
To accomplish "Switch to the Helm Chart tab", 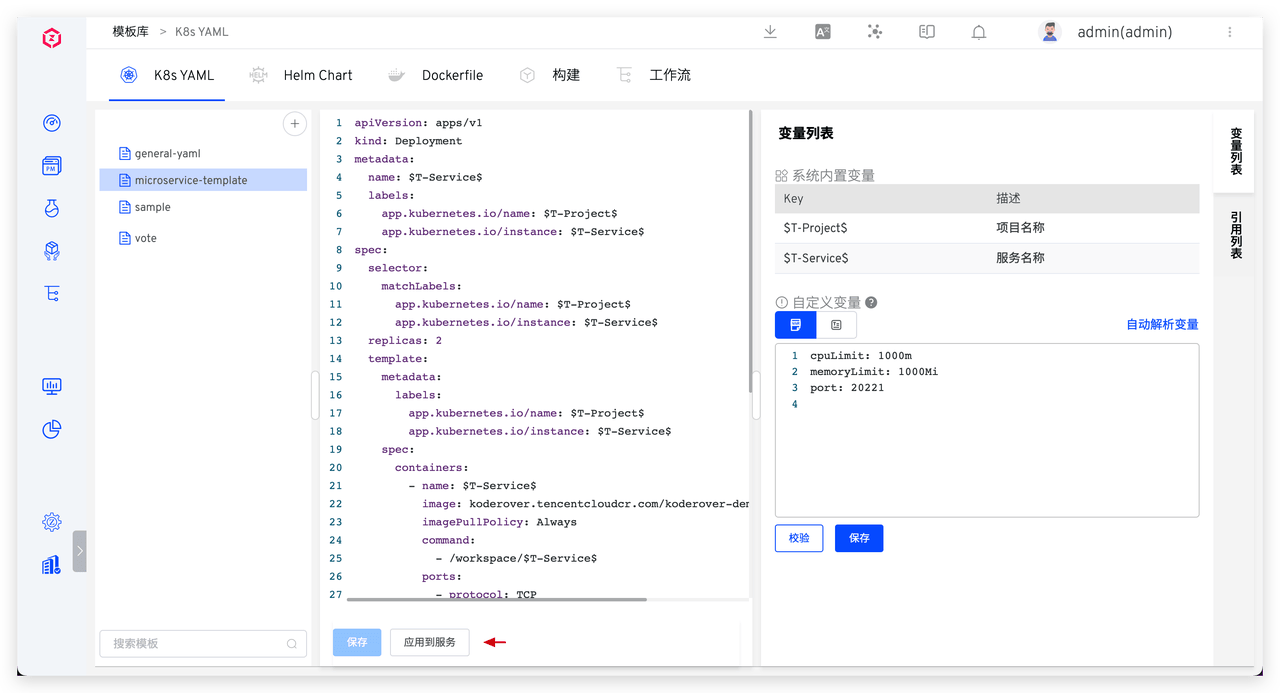I will [x=317, y=75].
